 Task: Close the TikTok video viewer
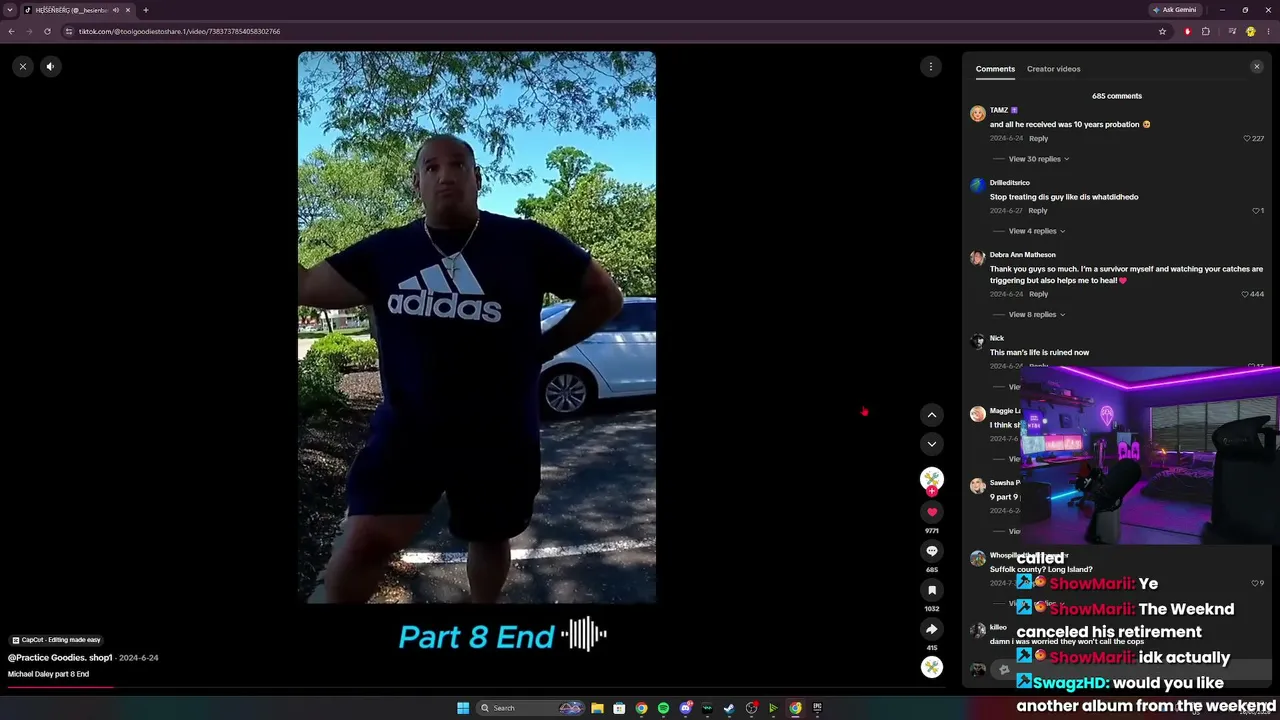point(23,66)
